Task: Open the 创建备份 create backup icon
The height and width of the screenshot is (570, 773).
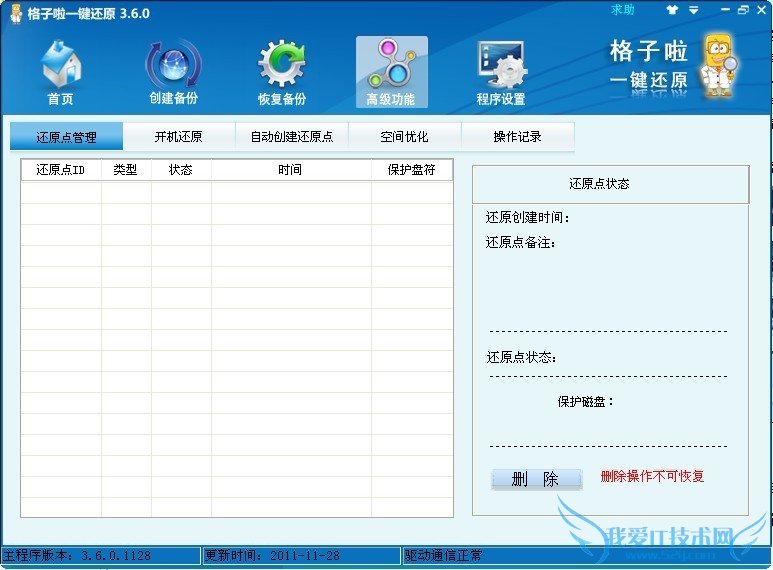Action: pos(174,72)
